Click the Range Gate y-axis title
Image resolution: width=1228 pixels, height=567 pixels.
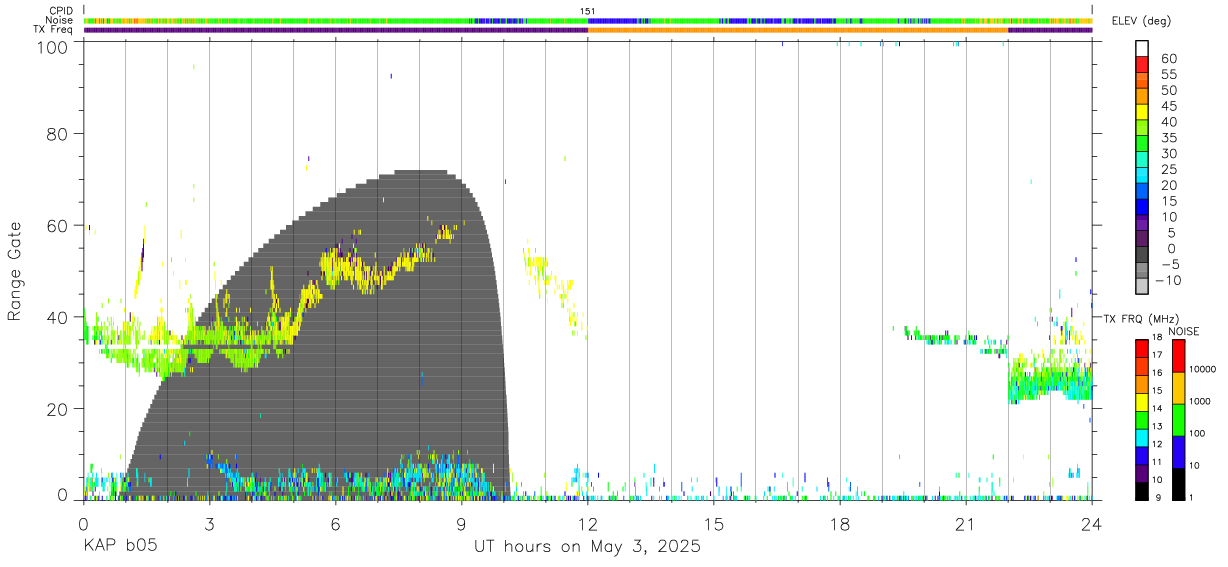(16, 270)
